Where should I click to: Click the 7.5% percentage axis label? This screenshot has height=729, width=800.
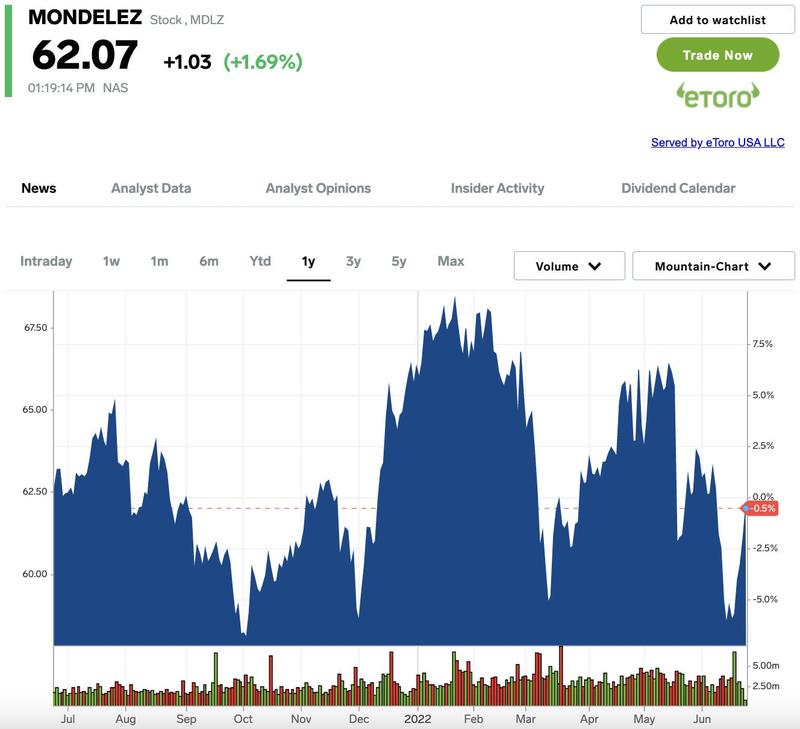coord(763,344)
